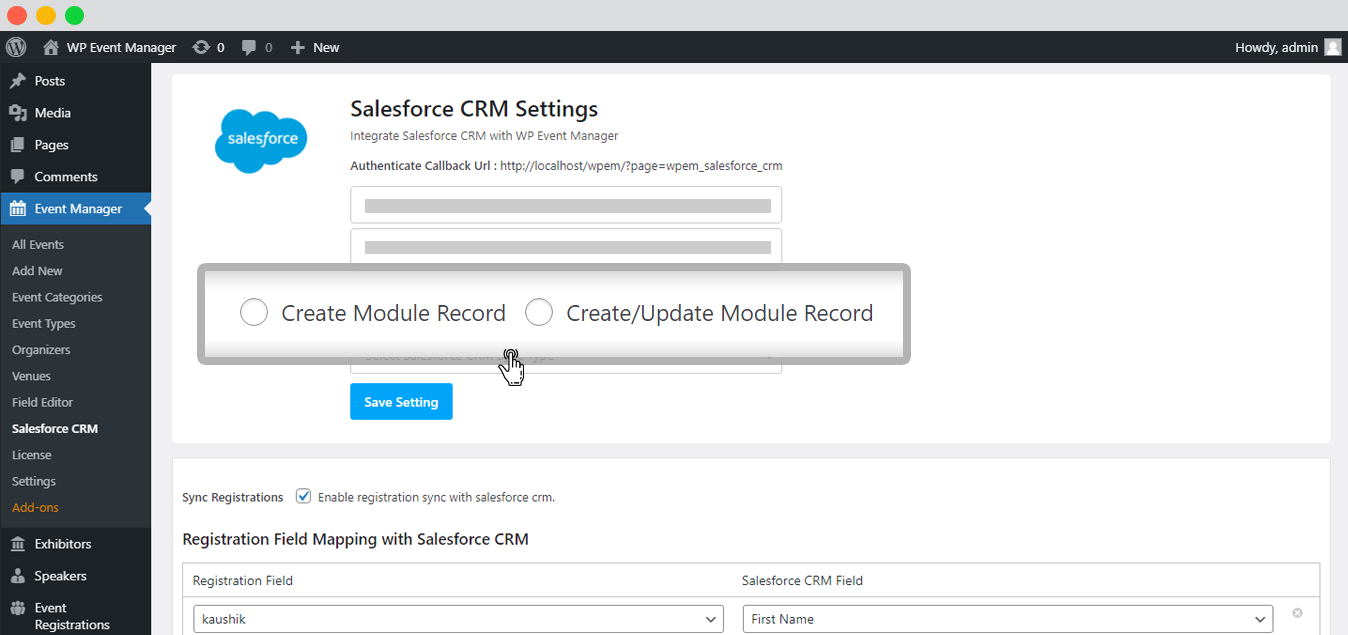Screen dimensions: 1348x635
Task: Click the Sync Registrations label
Action: tap(233, 497)
